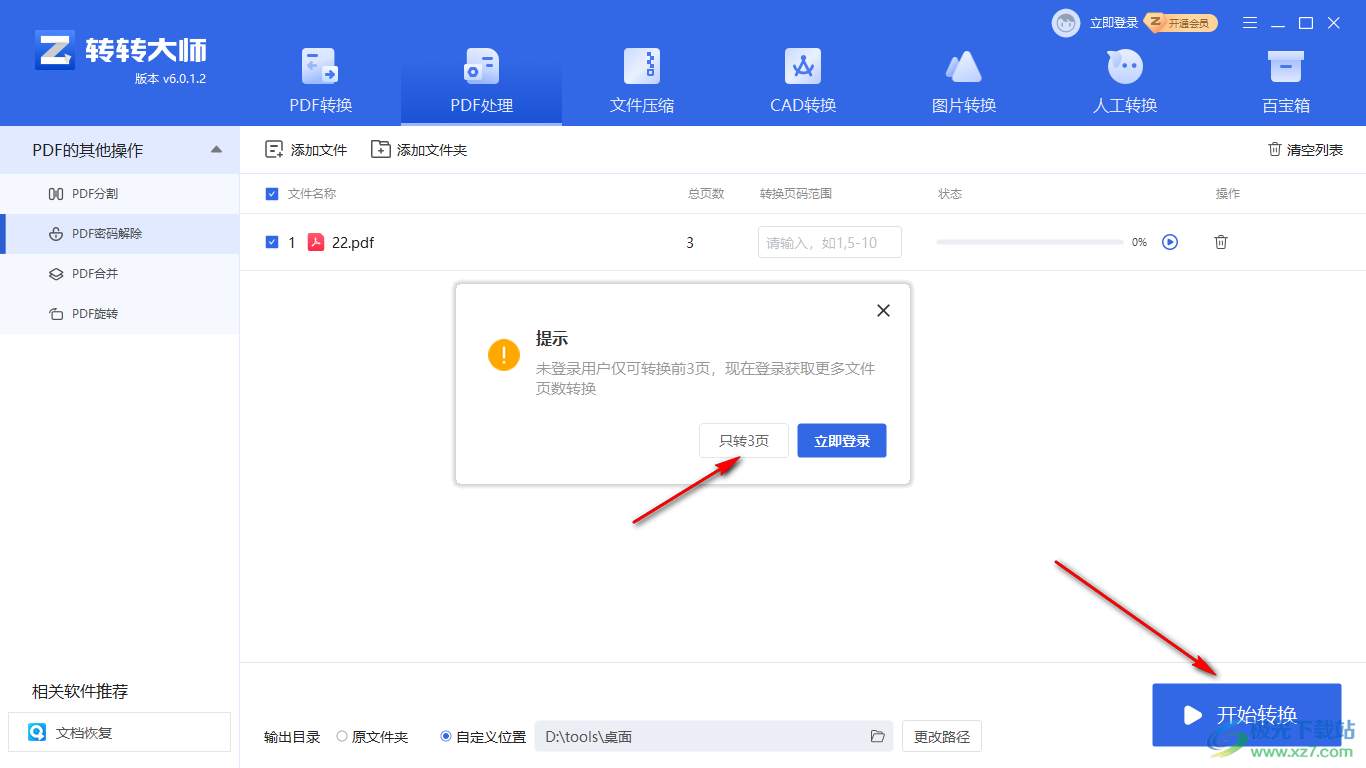
Task: Open the CAD转换 tab
Action: [x=803, y=82]
